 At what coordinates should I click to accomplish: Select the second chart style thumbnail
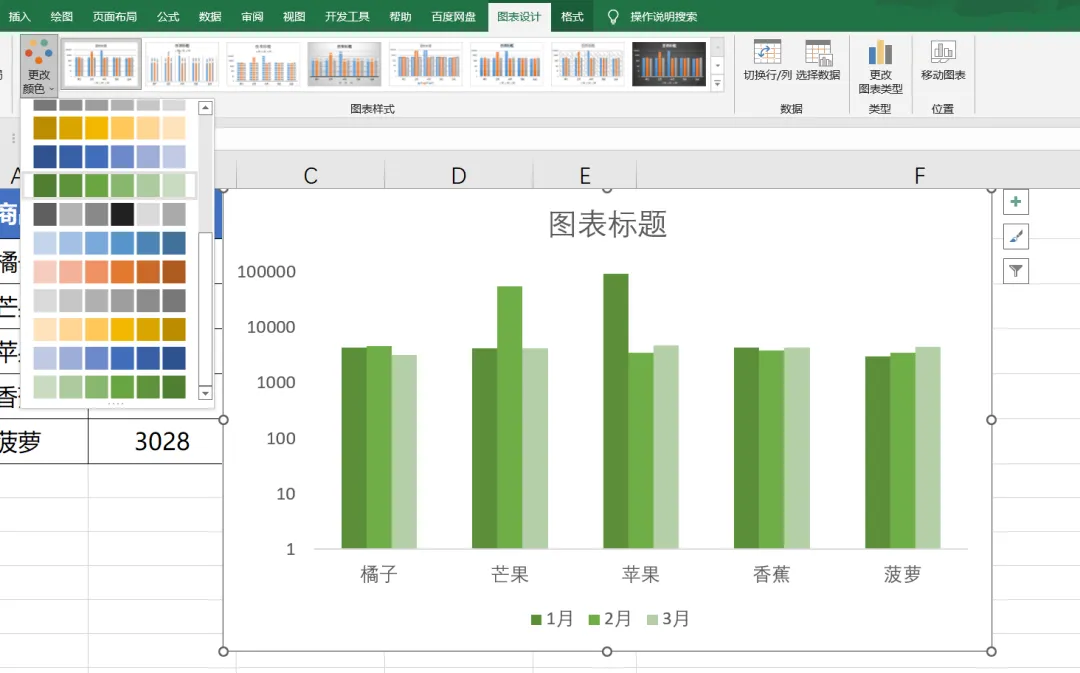[182, 64]
